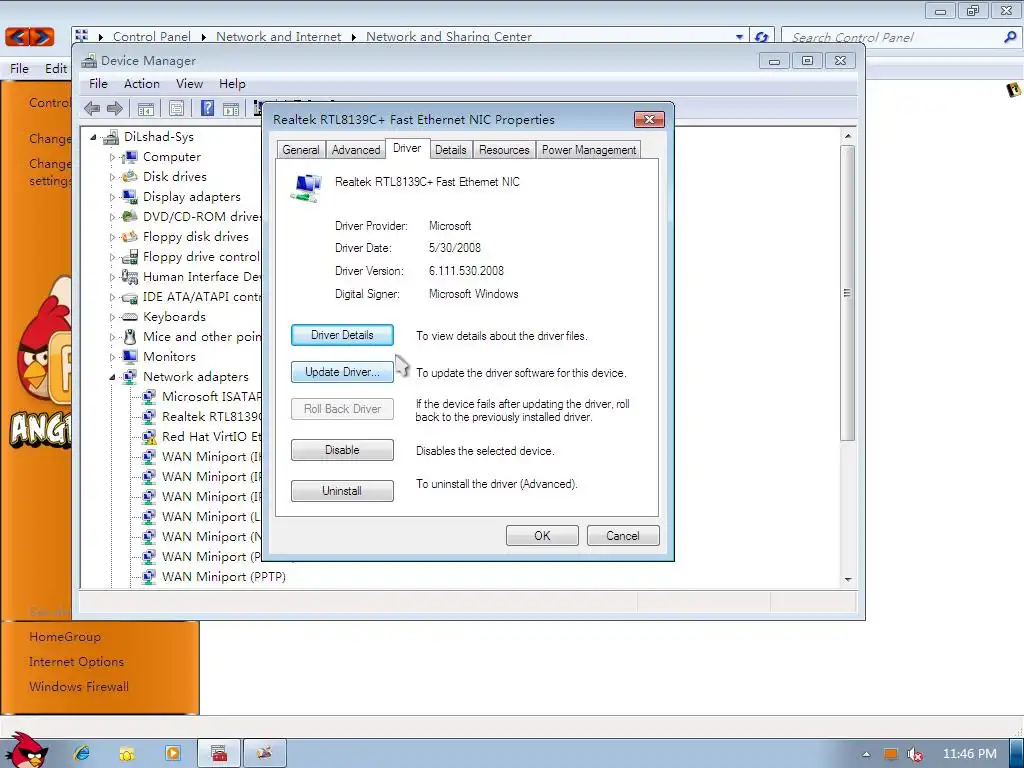Open the HomeGroup link in Control Panel
1024x768 pixels.
tap(65, 637)
